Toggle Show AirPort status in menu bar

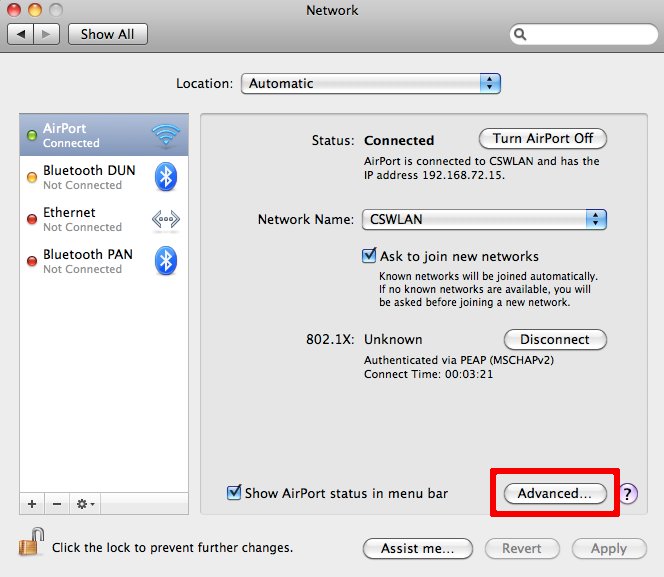click(234, 493)
